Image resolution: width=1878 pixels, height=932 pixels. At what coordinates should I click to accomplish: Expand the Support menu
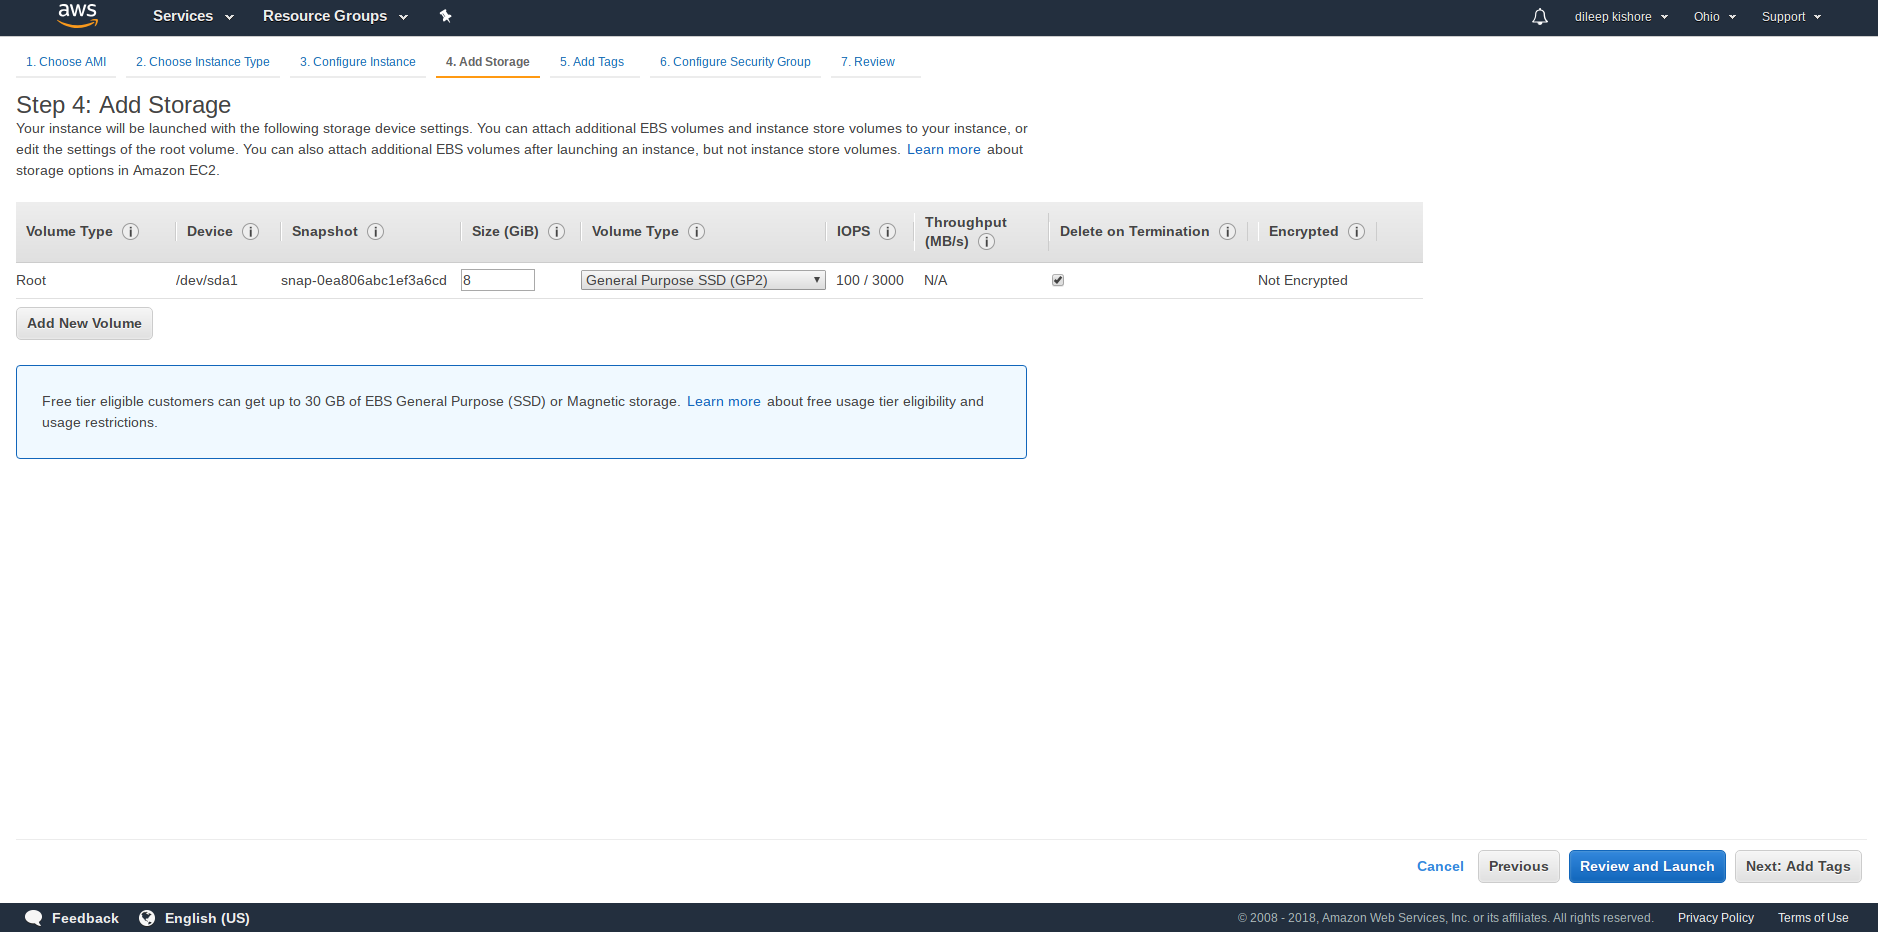[x=1791, y=17]
